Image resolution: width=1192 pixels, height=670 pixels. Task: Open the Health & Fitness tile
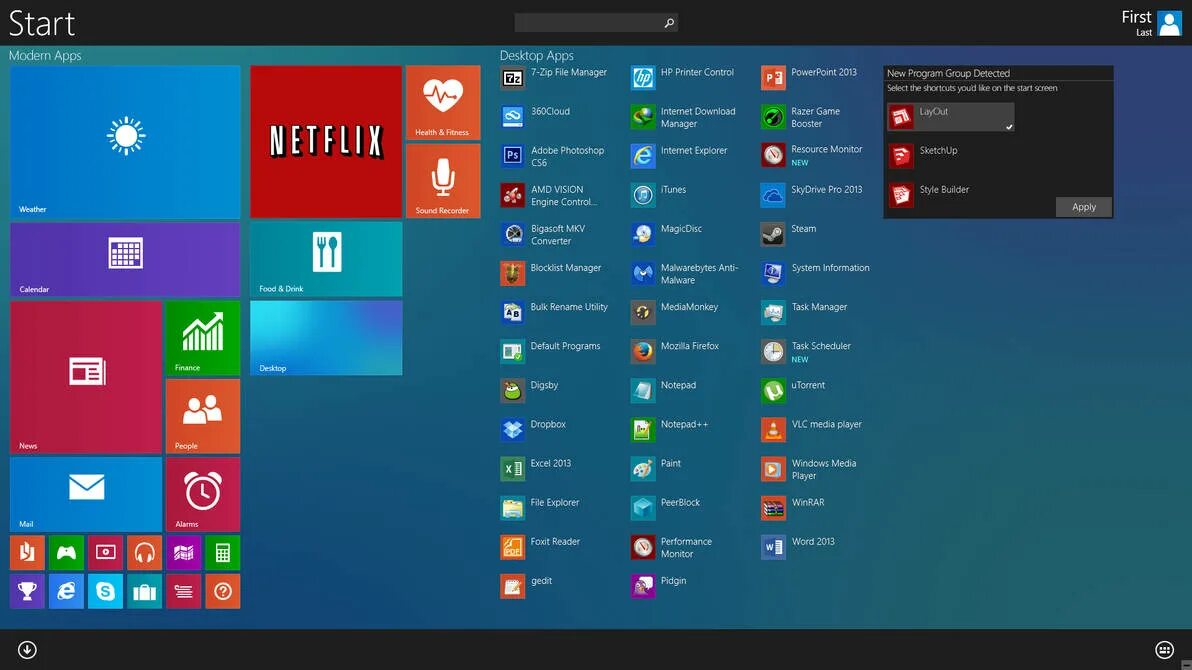click(442, 103)
